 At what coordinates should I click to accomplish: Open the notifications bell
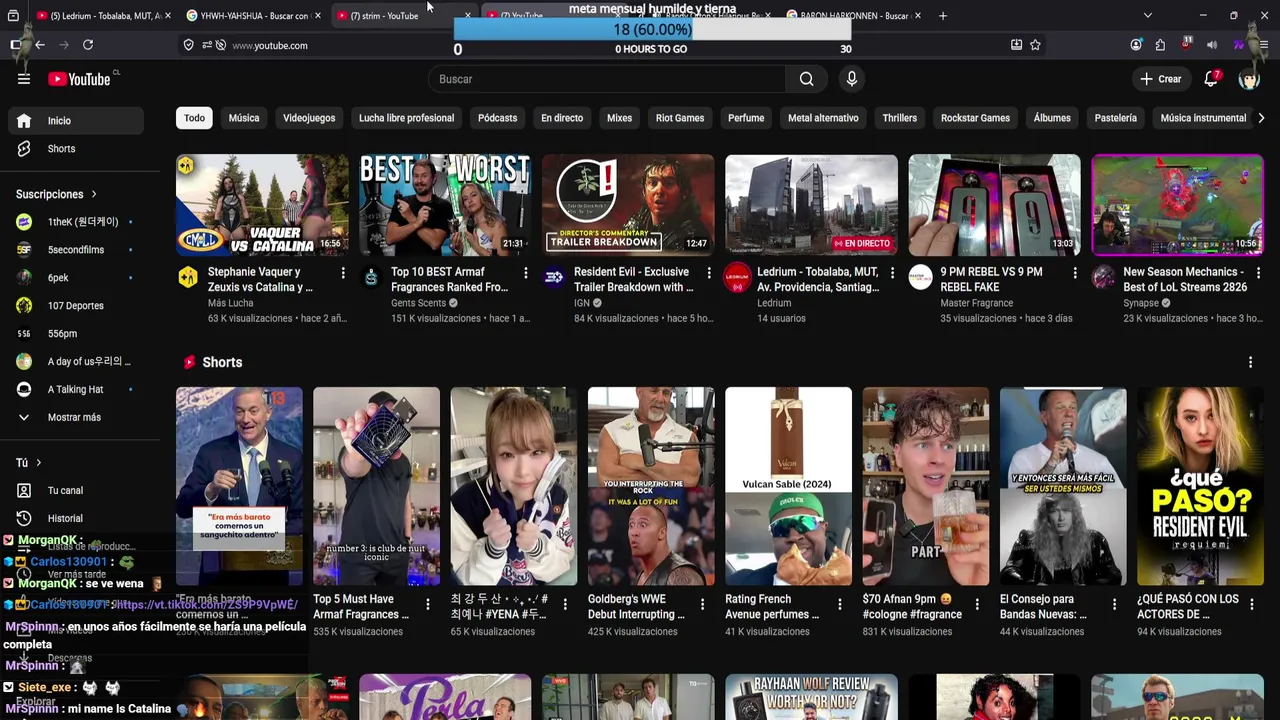point(1211,79)
